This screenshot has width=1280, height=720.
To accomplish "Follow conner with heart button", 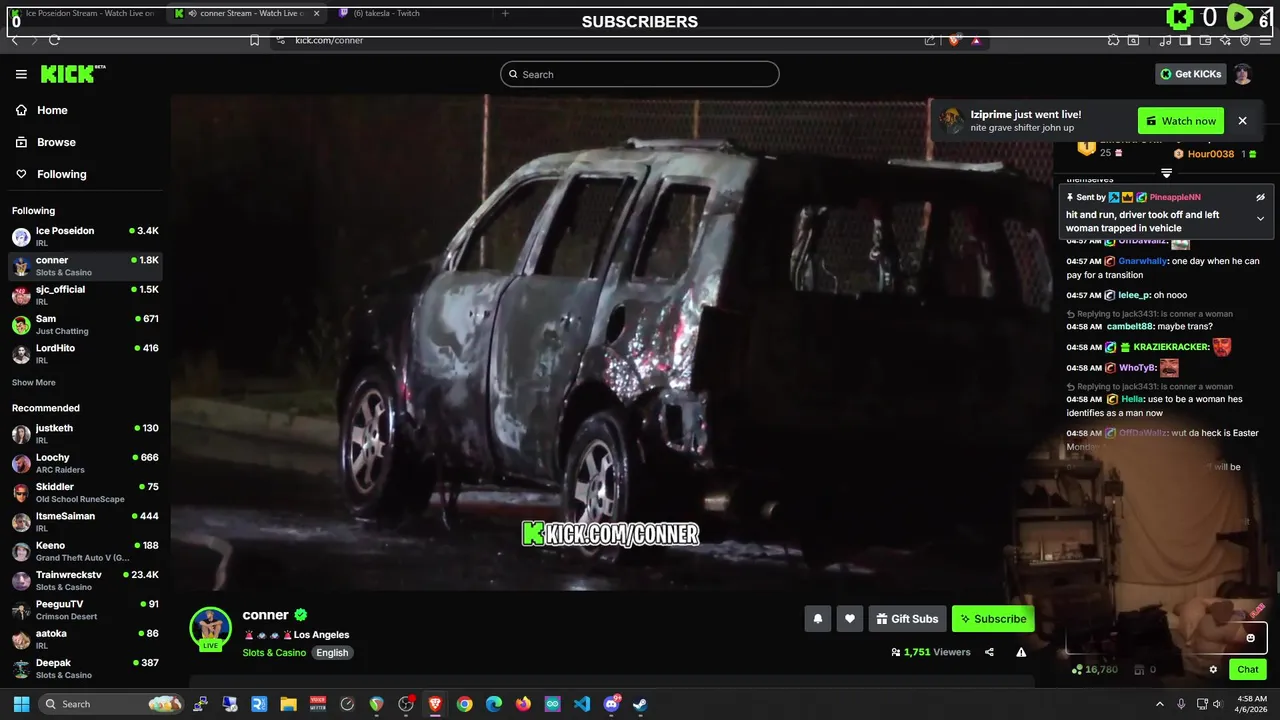I will 849,619.
